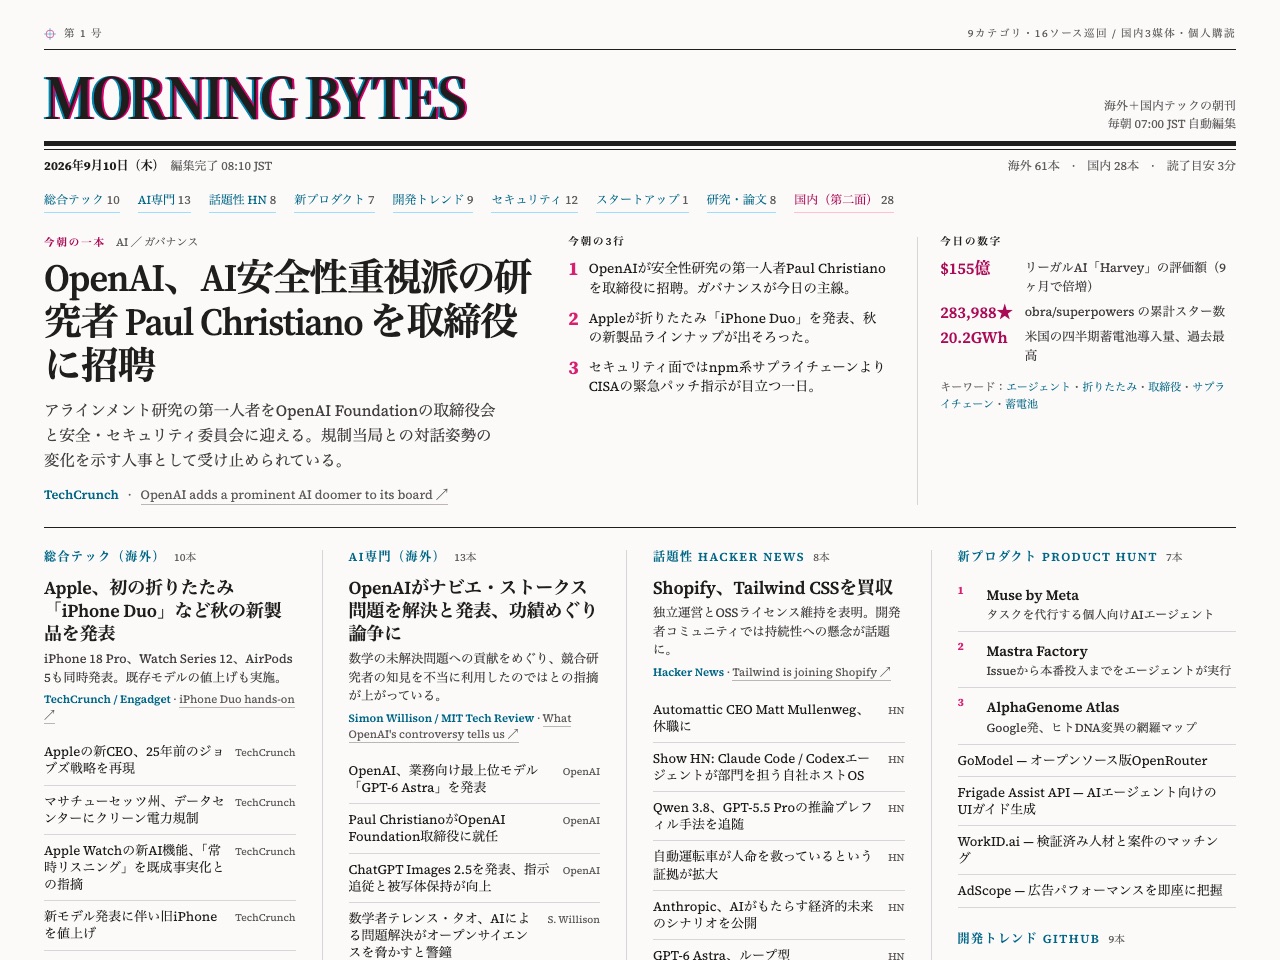Image resolution: width=1280 pixels, height=960 pixels.
Task: Click the Show HN: Claude Code / Codex item
Action: click(779, 767)
